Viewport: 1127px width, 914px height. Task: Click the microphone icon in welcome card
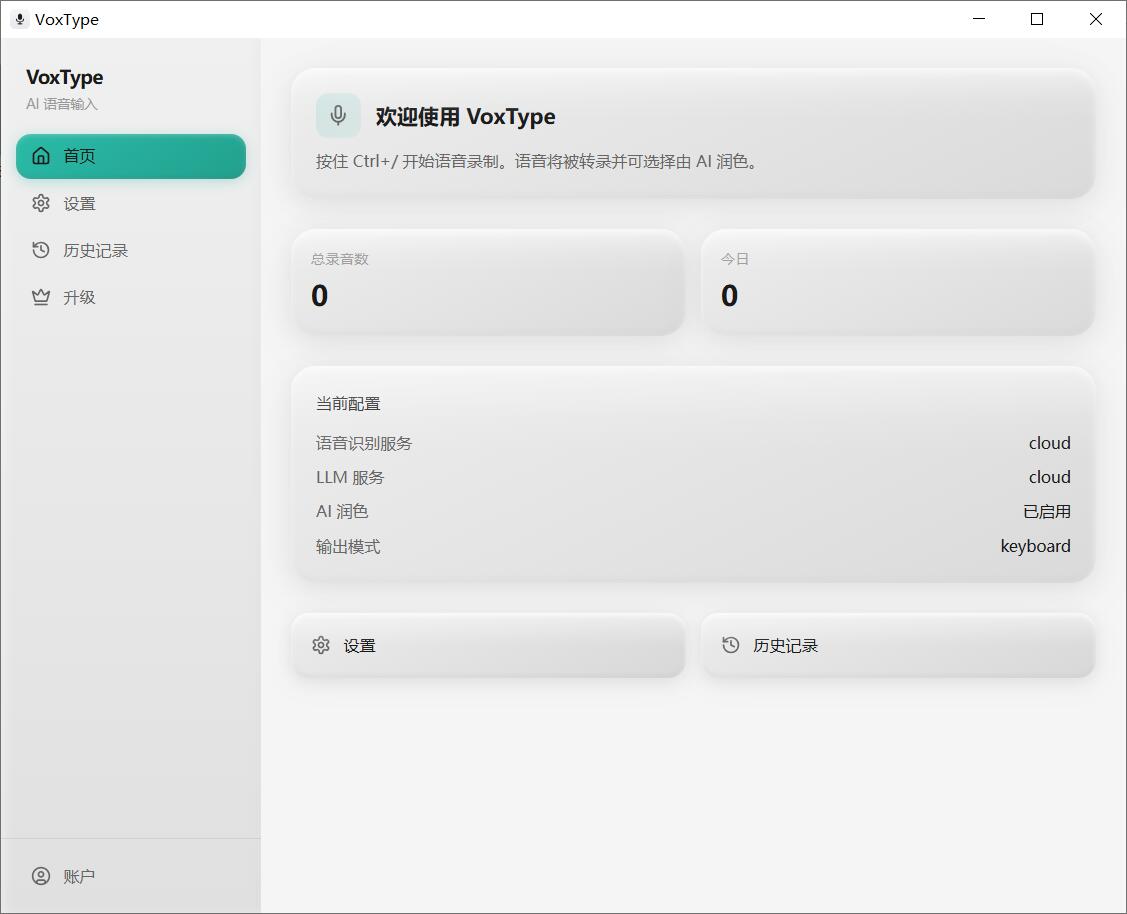coord(338,115)
